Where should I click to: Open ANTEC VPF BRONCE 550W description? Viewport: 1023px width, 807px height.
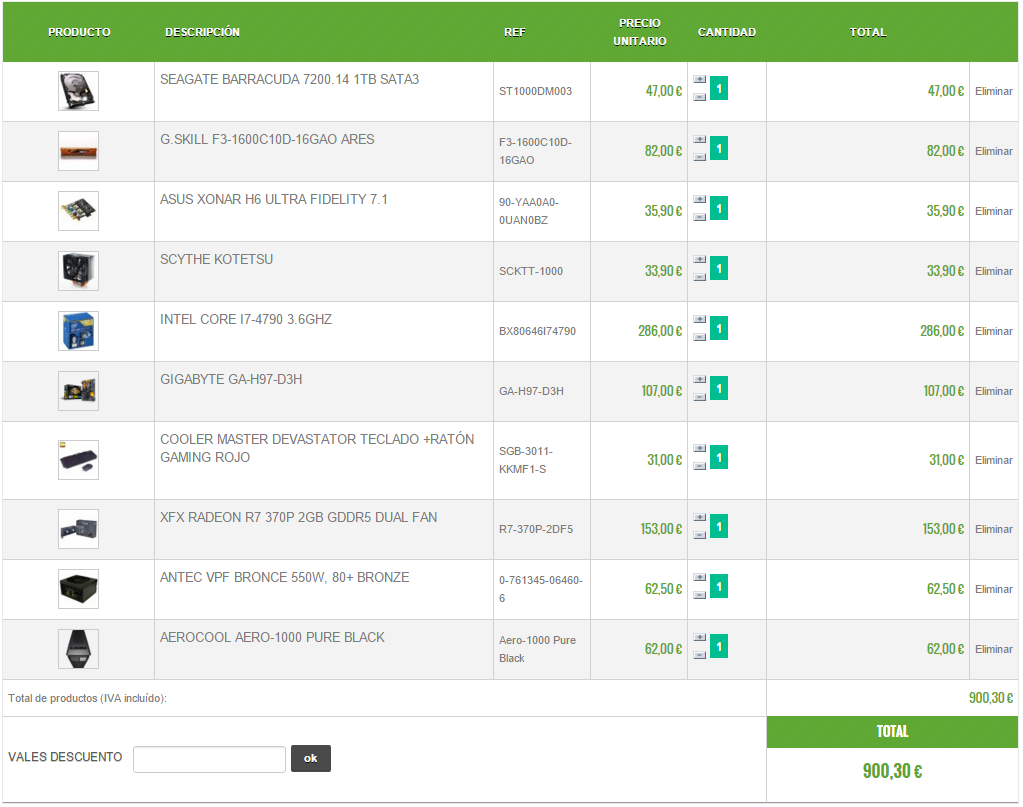[x=284, y=578]
